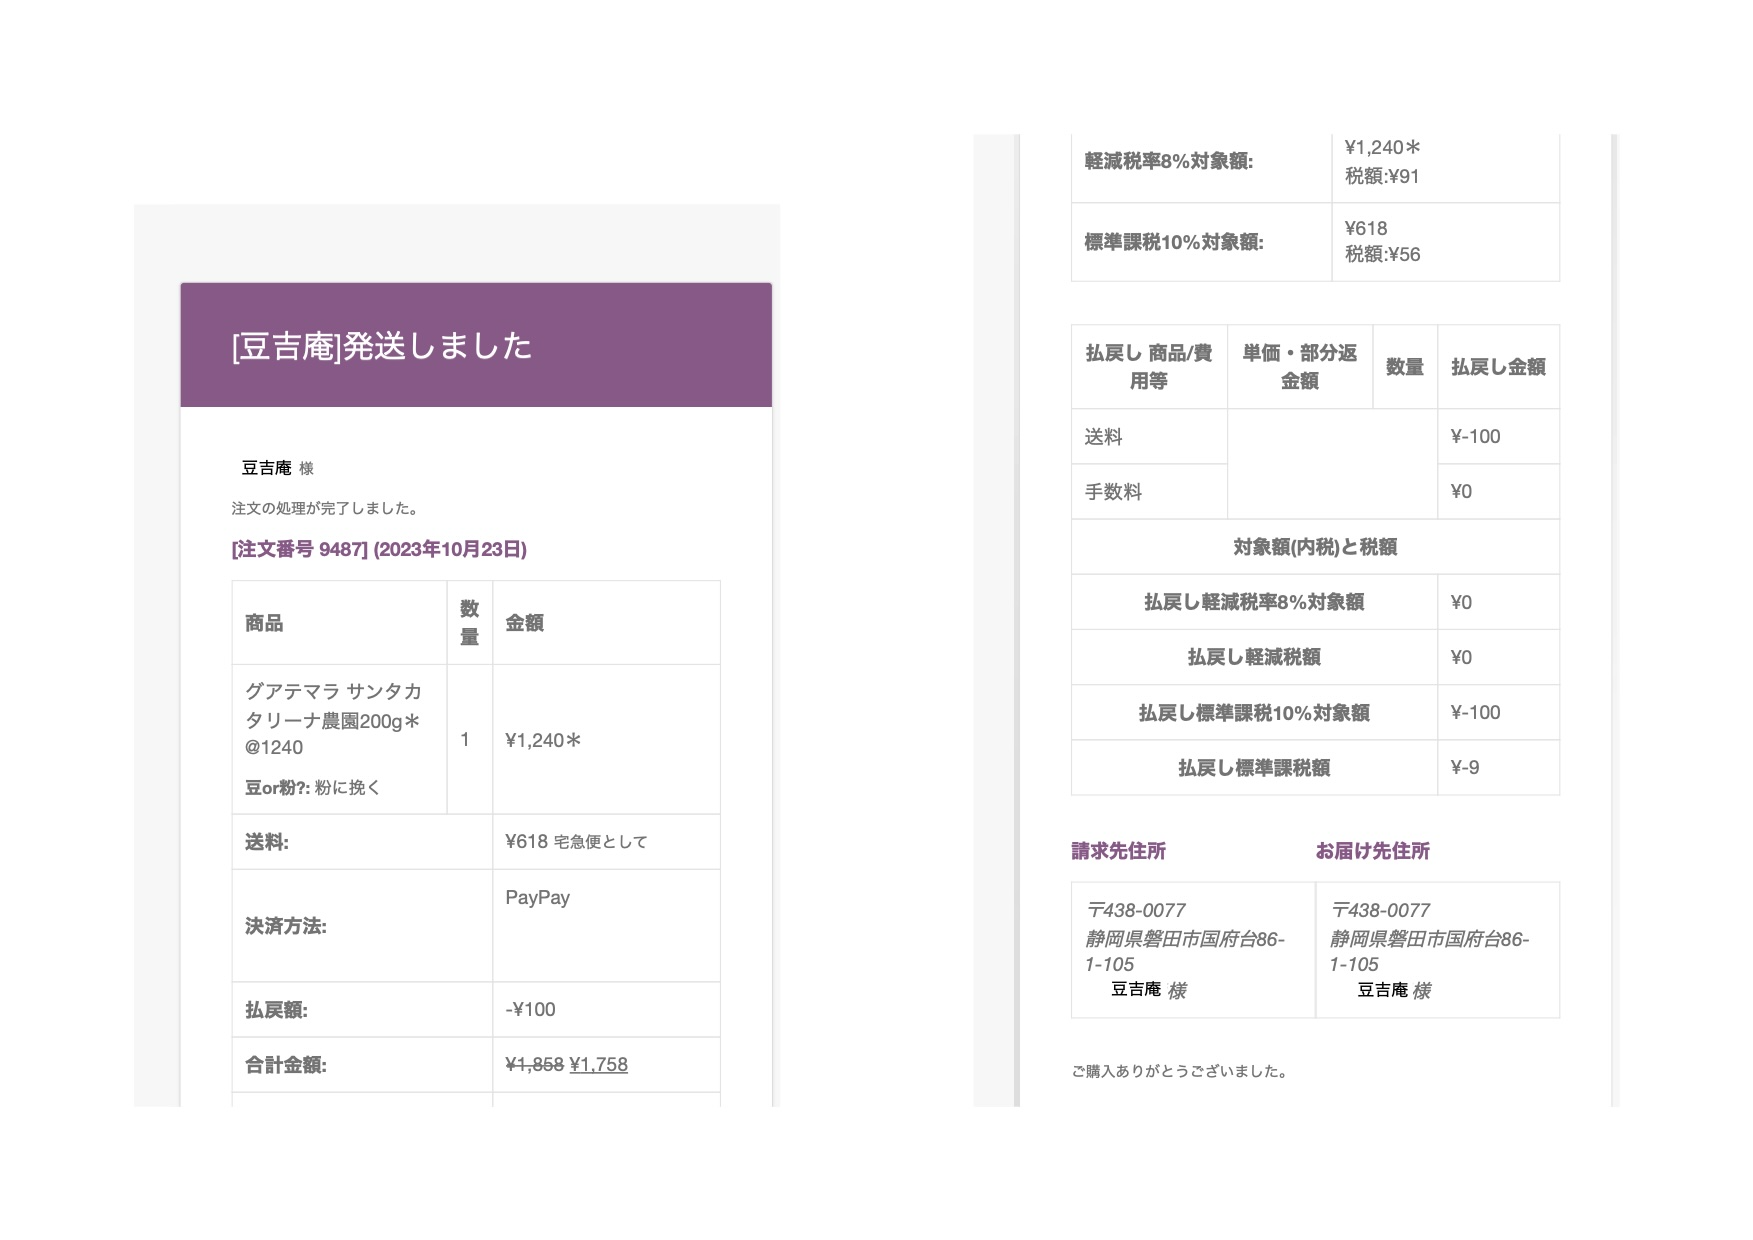Click the '送料:' row label
The width and height of the screenshot is (1753, 1240).
(267, 842)
